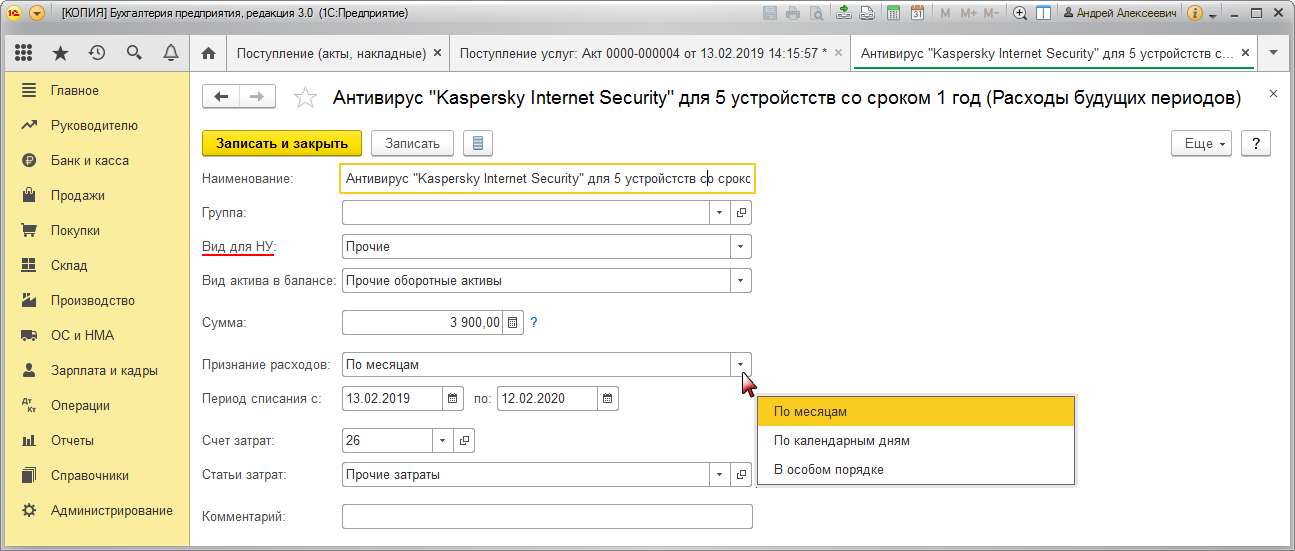Open the Notifications bell icon

click(171, 53)
